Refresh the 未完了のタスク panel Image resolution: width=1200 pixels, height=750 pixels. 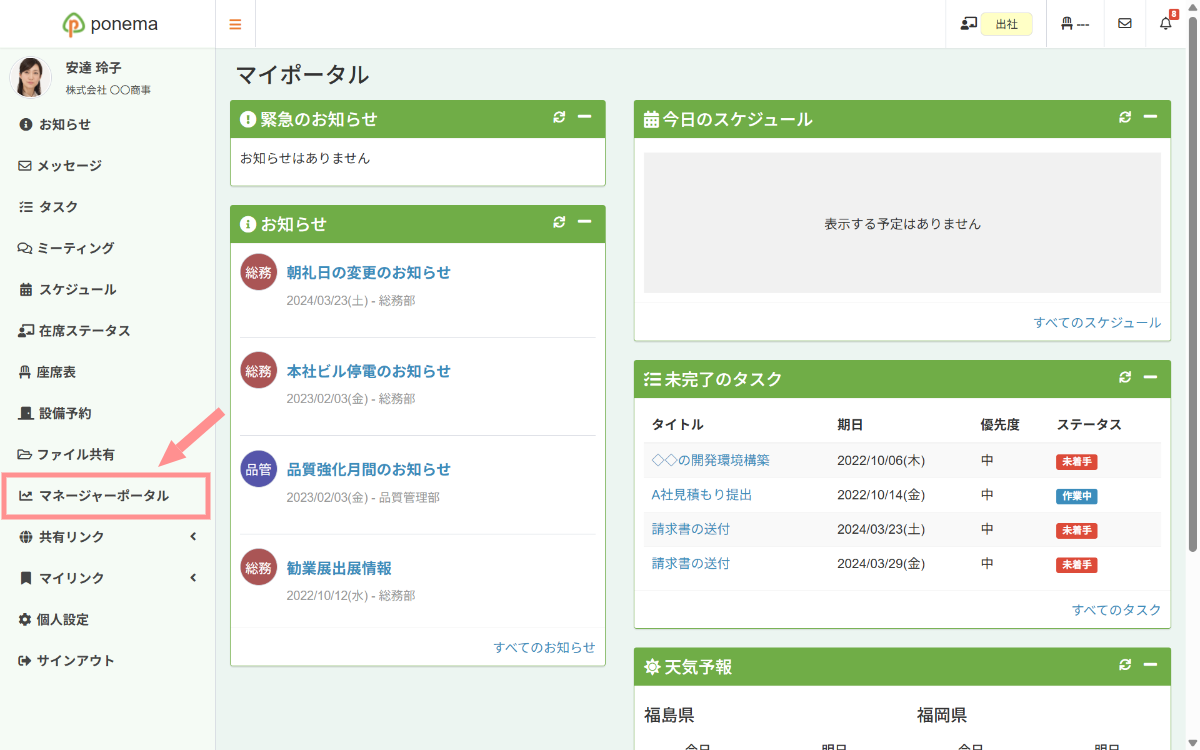[x=1125, y=378]
